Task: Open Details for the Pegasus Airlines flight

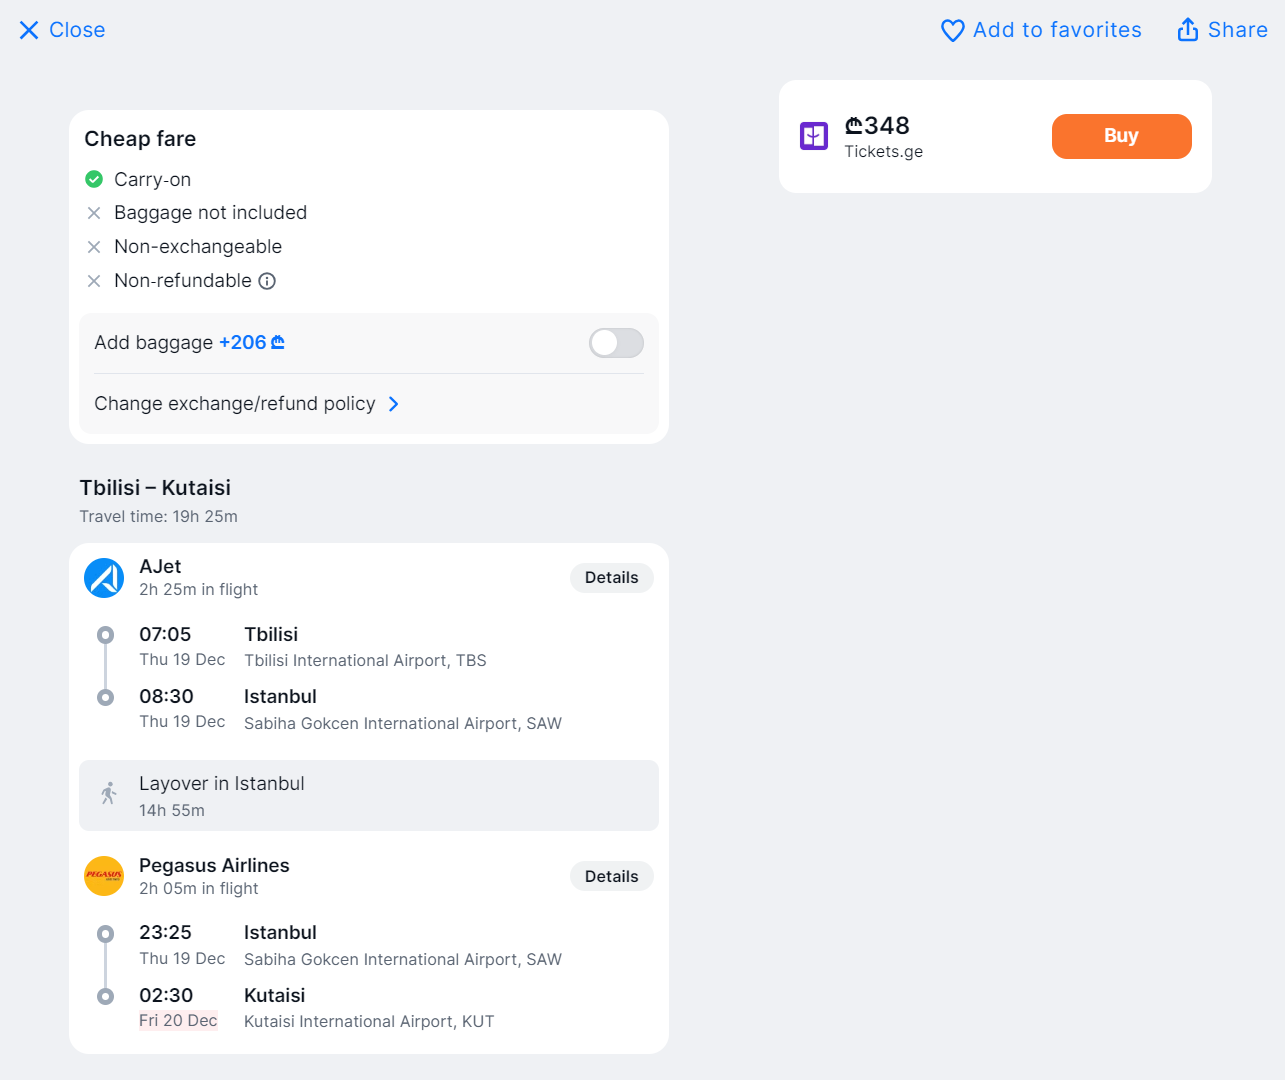Action: pos(612,876)
